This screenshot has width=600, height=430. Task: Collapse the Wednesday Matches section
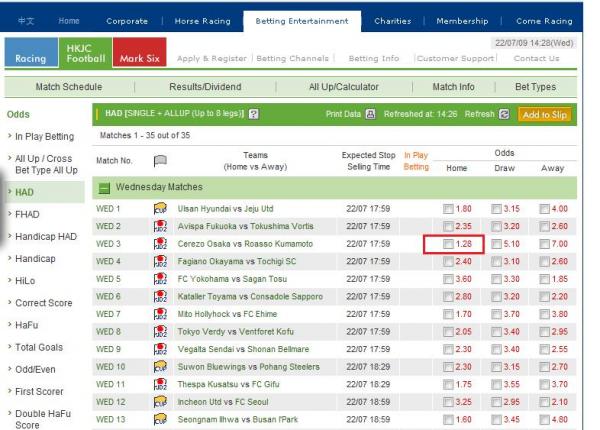[x=104, y=187]
